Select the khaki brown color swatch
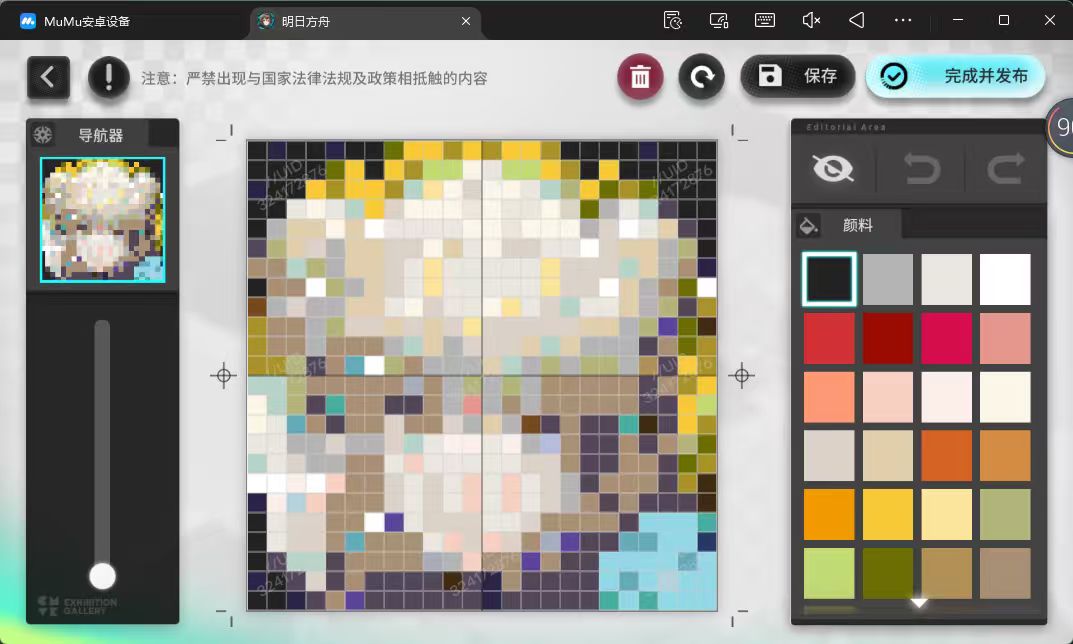Image resolution: width=1073 pixels, height=644 pixels. (x=946, y=574)
